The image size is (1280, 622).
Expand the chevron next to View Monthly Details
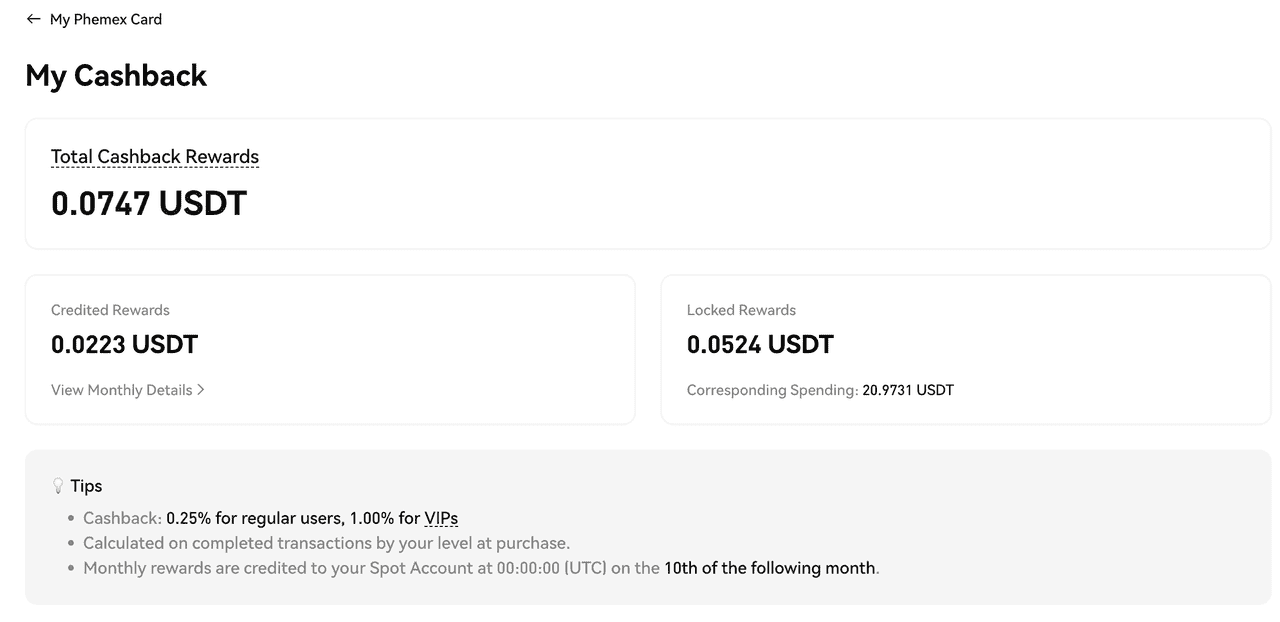(201, 390)
